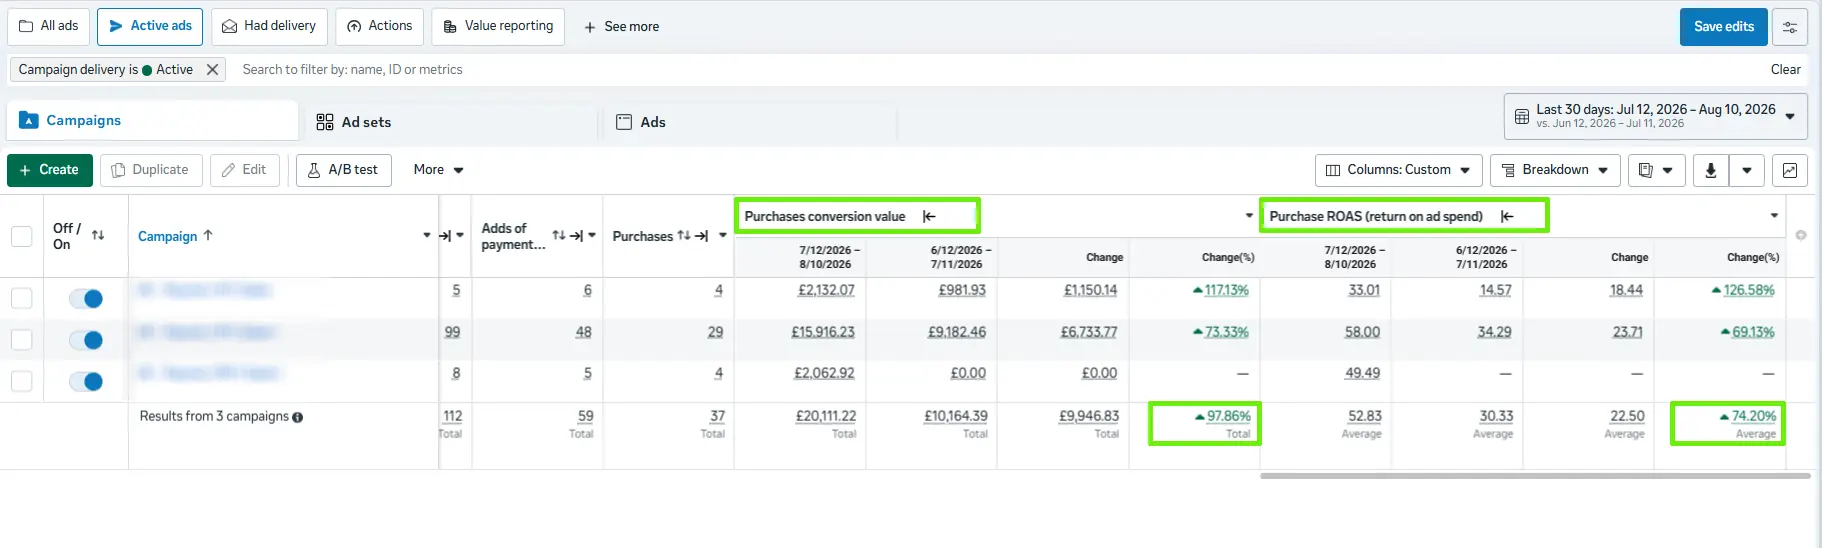
Task: Open the Campaign column options dropdown arrow
Action: [427, 236]
